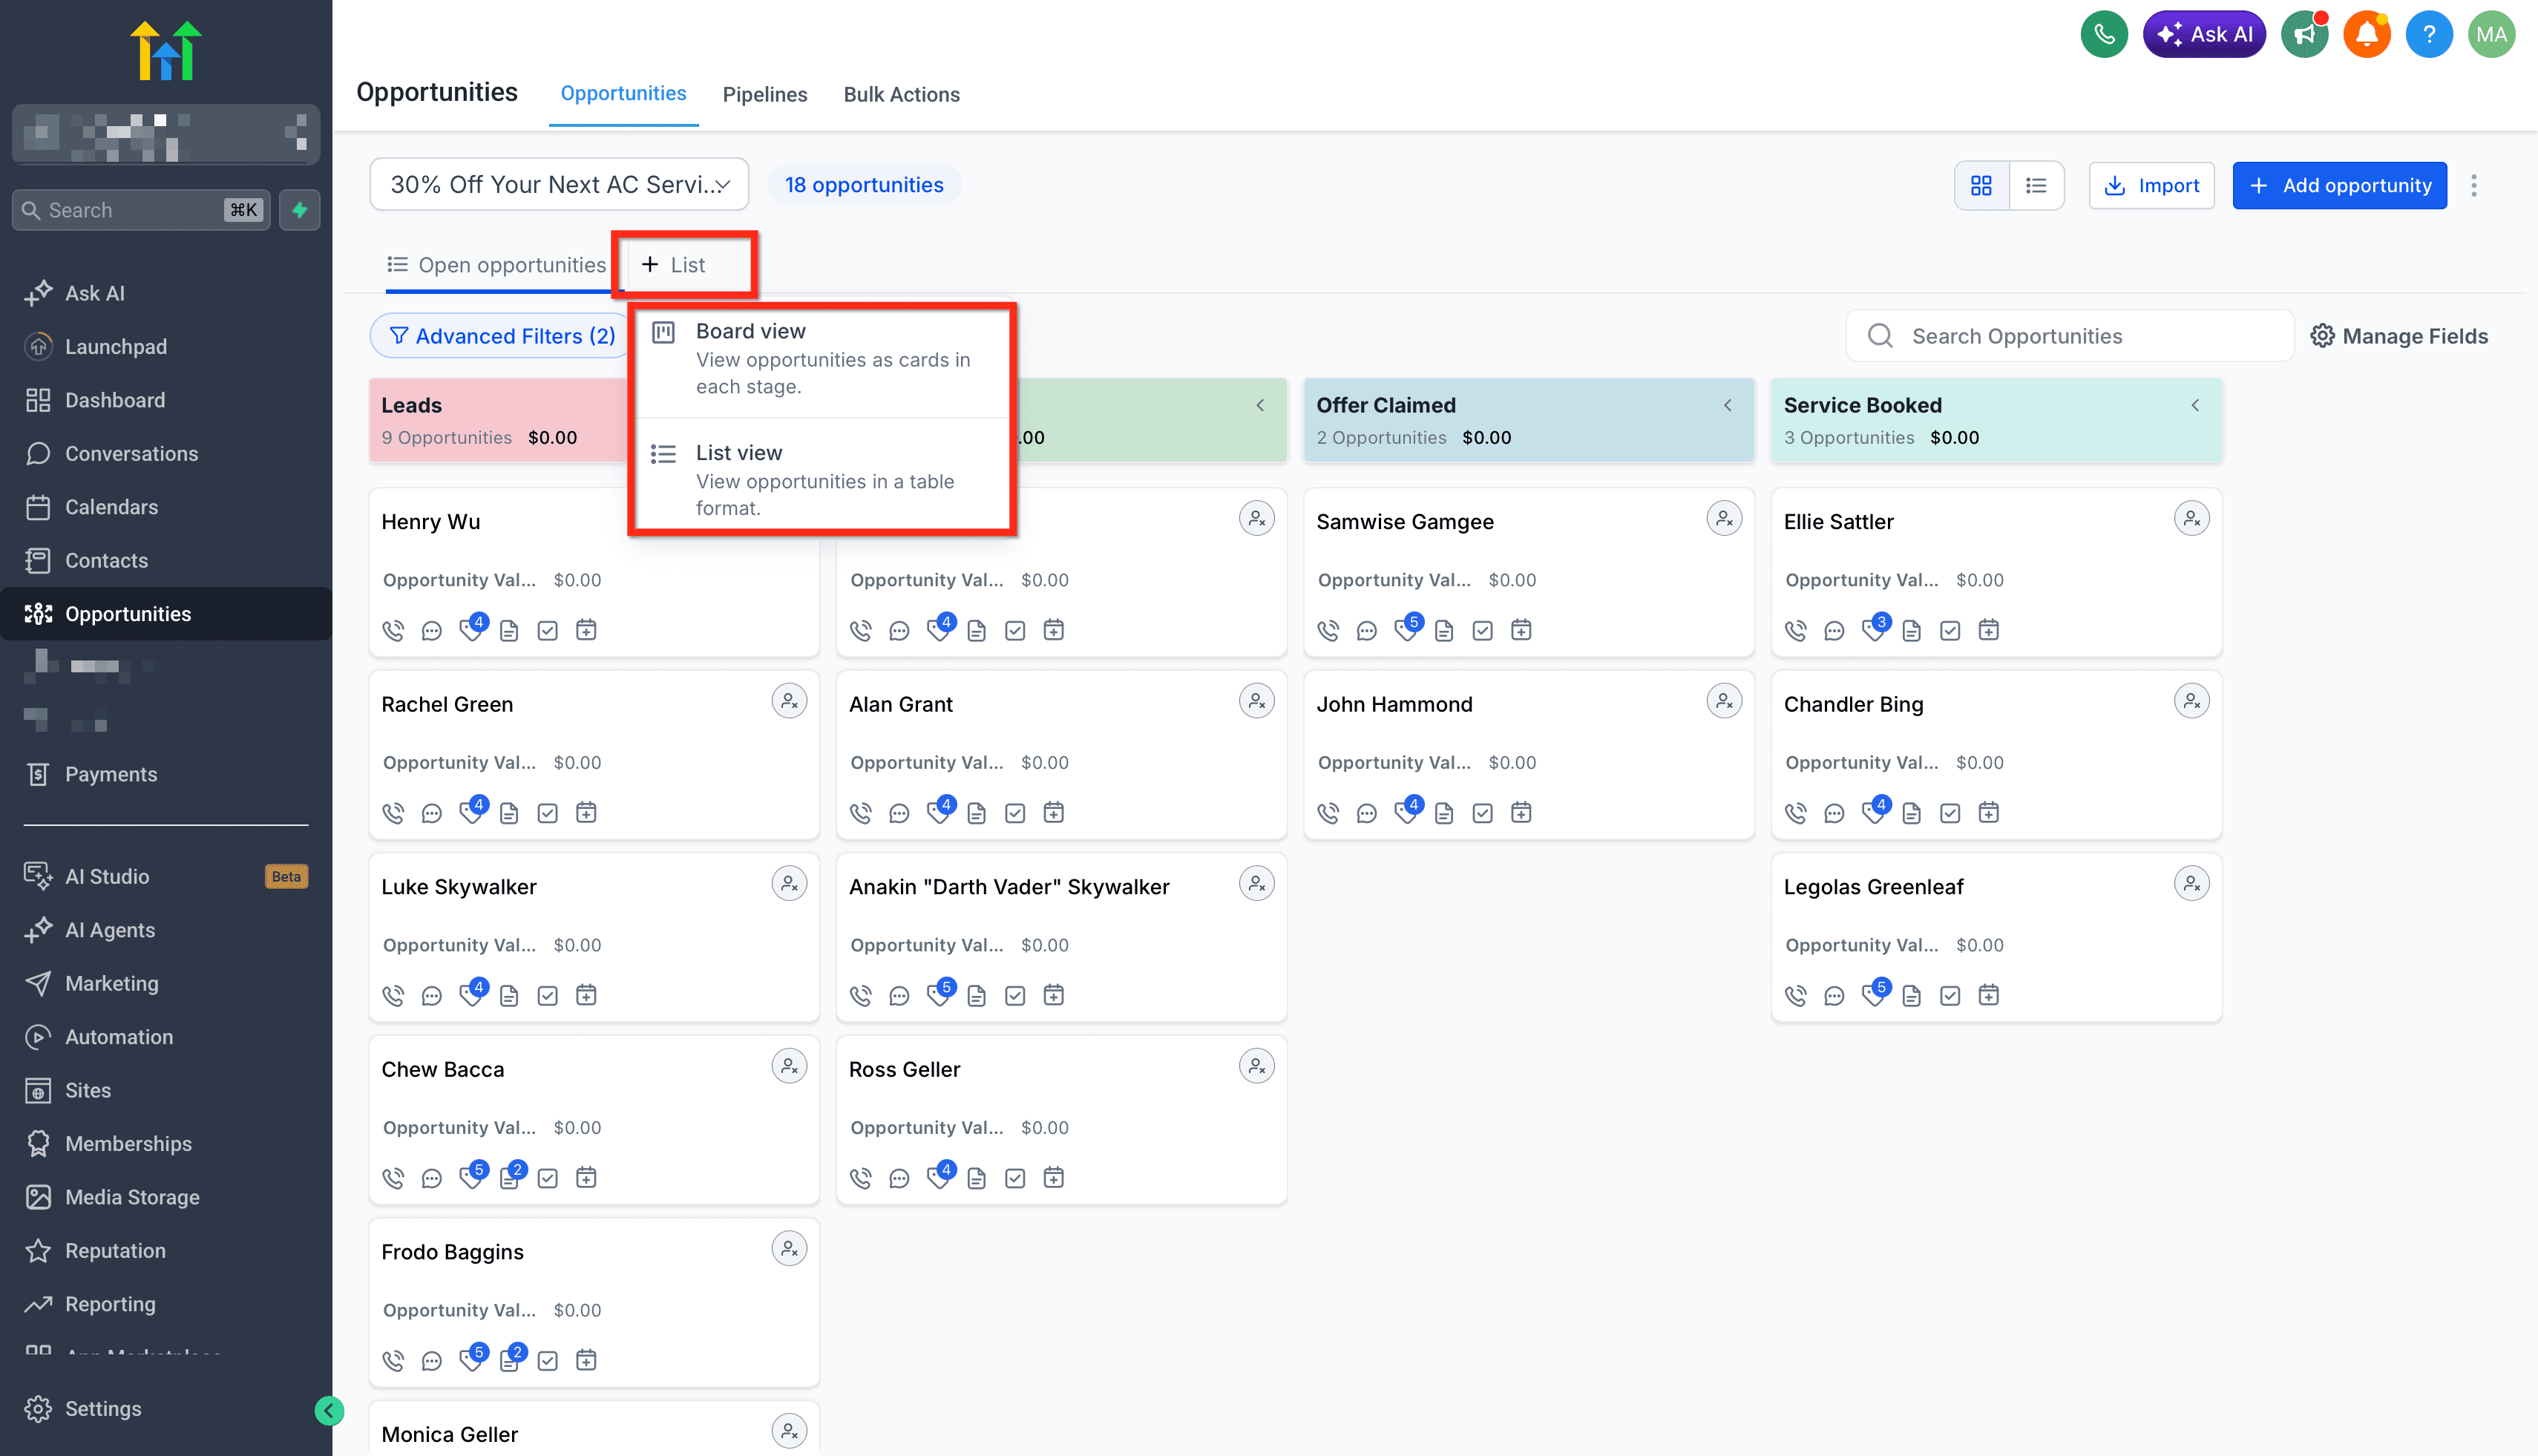The width and height of the screenshot is (2538, 1456).
Task: Open the three-dot more options menu
Action: click(2474, 186)
